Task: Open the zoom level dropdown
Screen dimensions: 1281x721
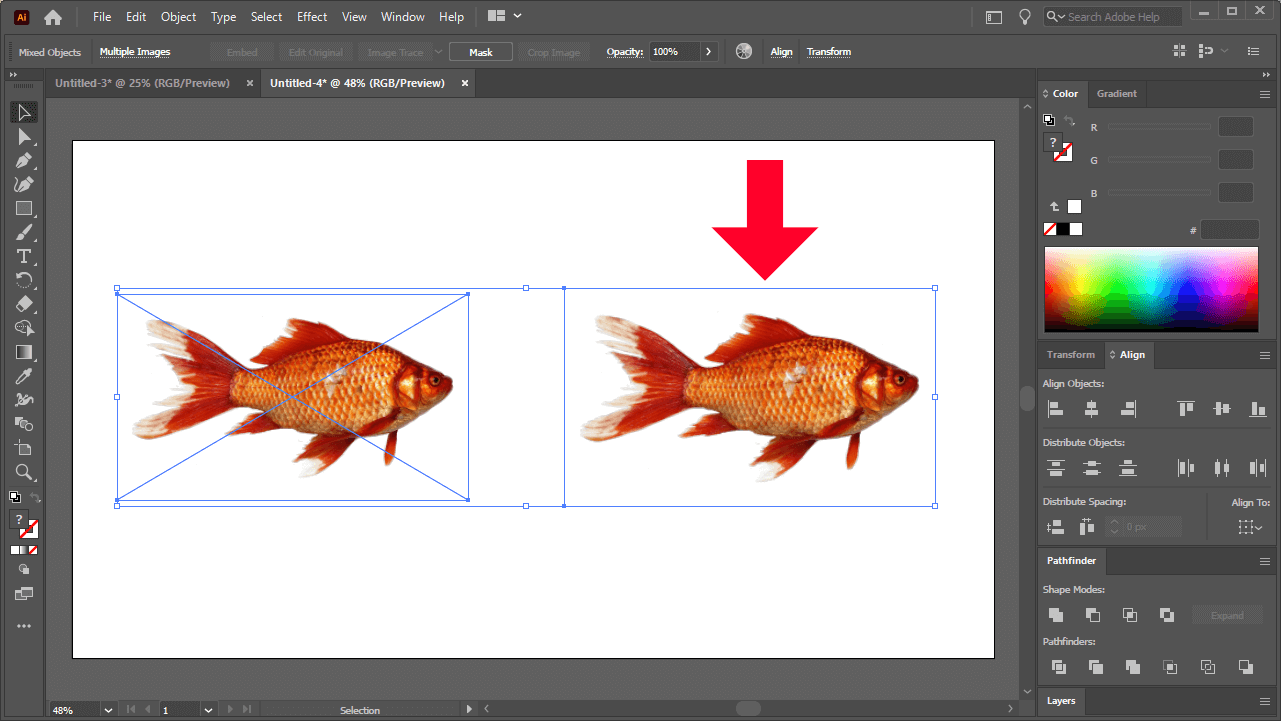Action: point(107,710)
